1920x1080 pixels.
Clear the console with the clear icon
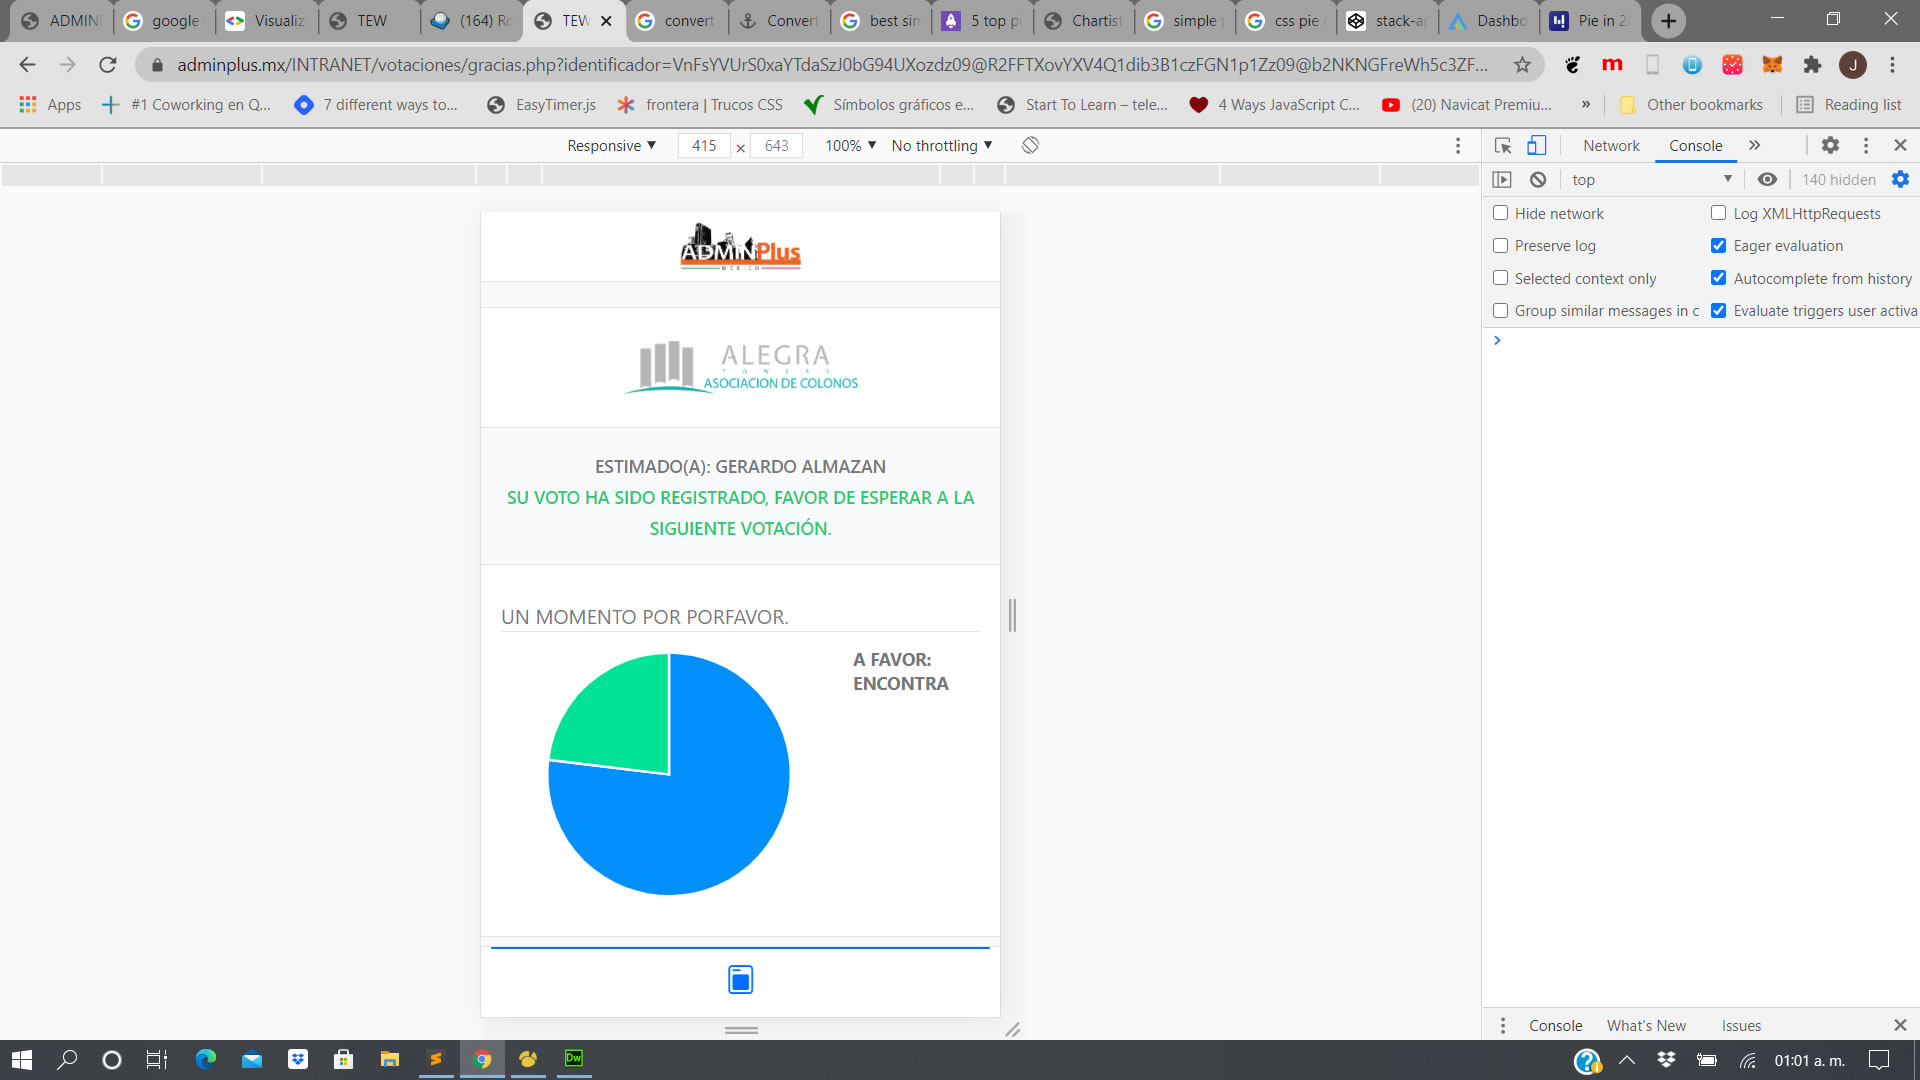[x=1538, y=179]
